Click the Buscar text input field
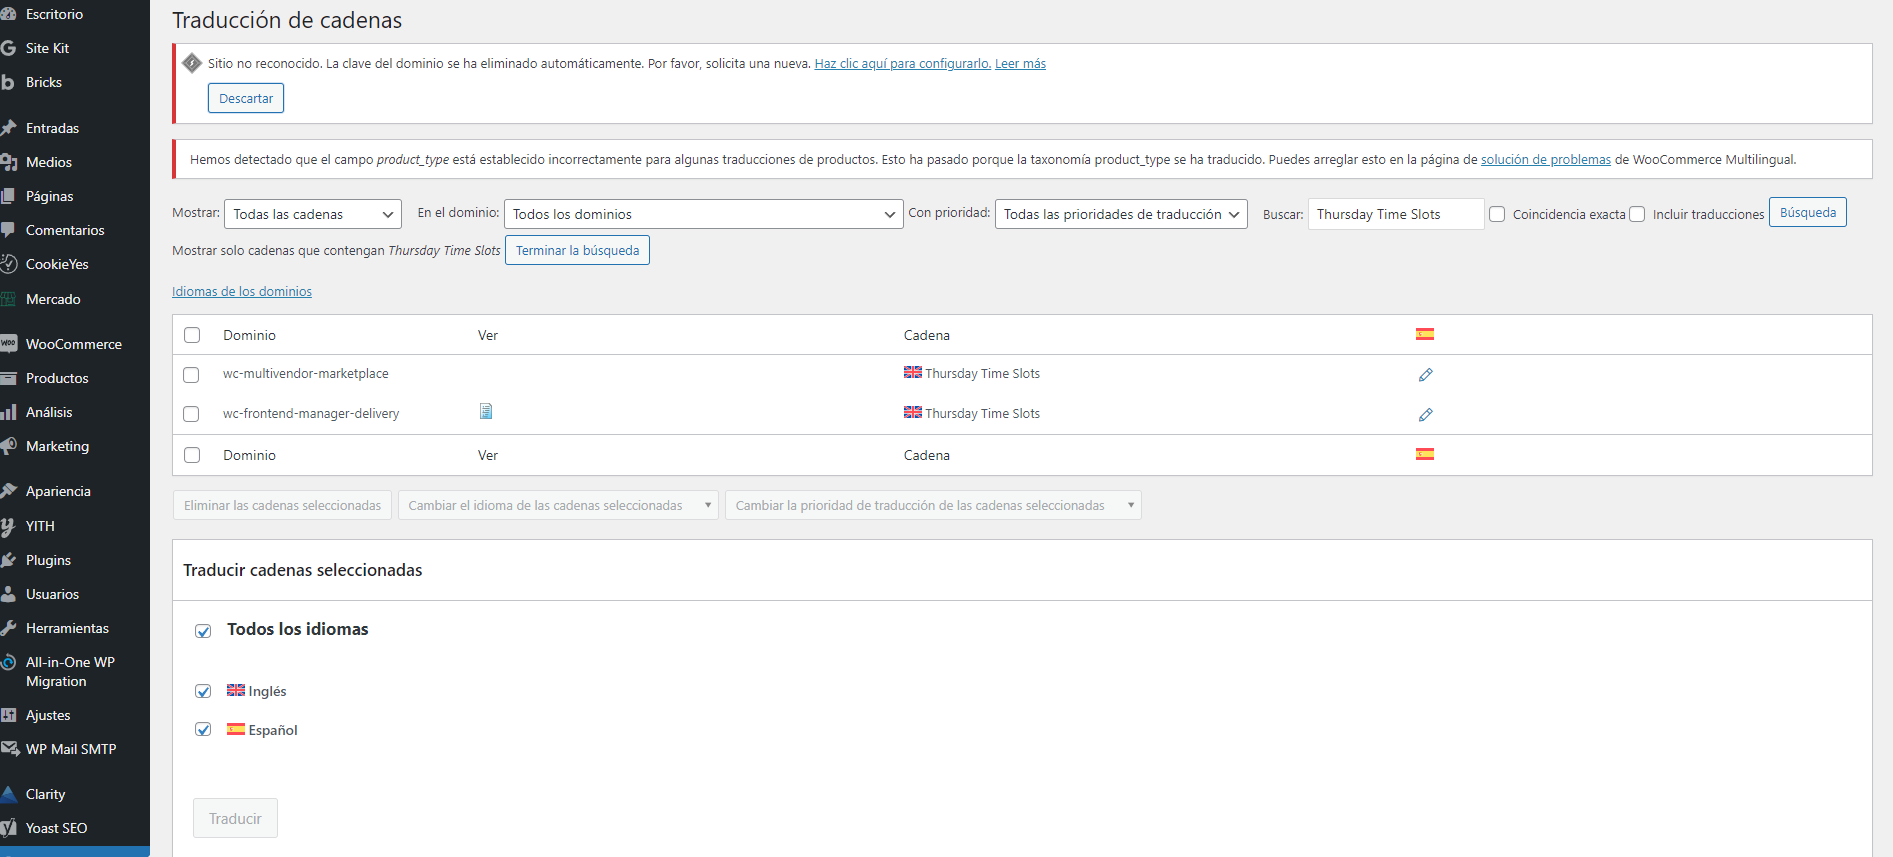 [x=1395, y=214]
